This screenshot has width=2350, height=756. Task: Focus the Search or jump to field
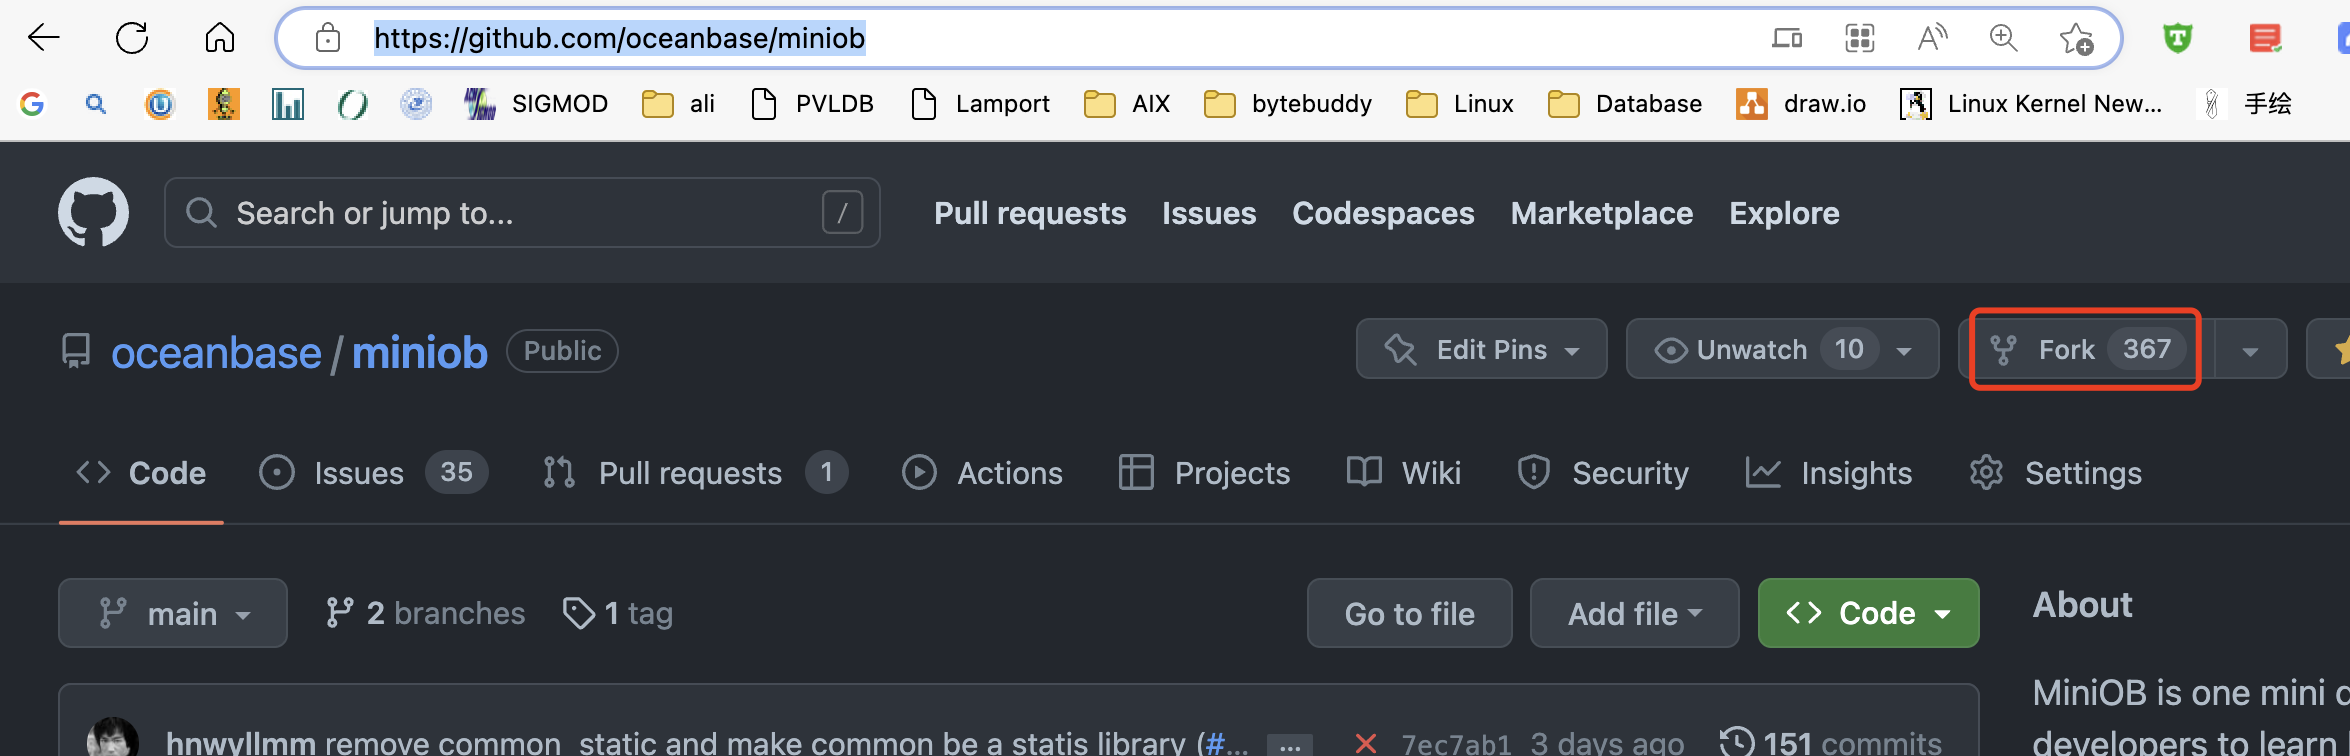tap(522, 212)
